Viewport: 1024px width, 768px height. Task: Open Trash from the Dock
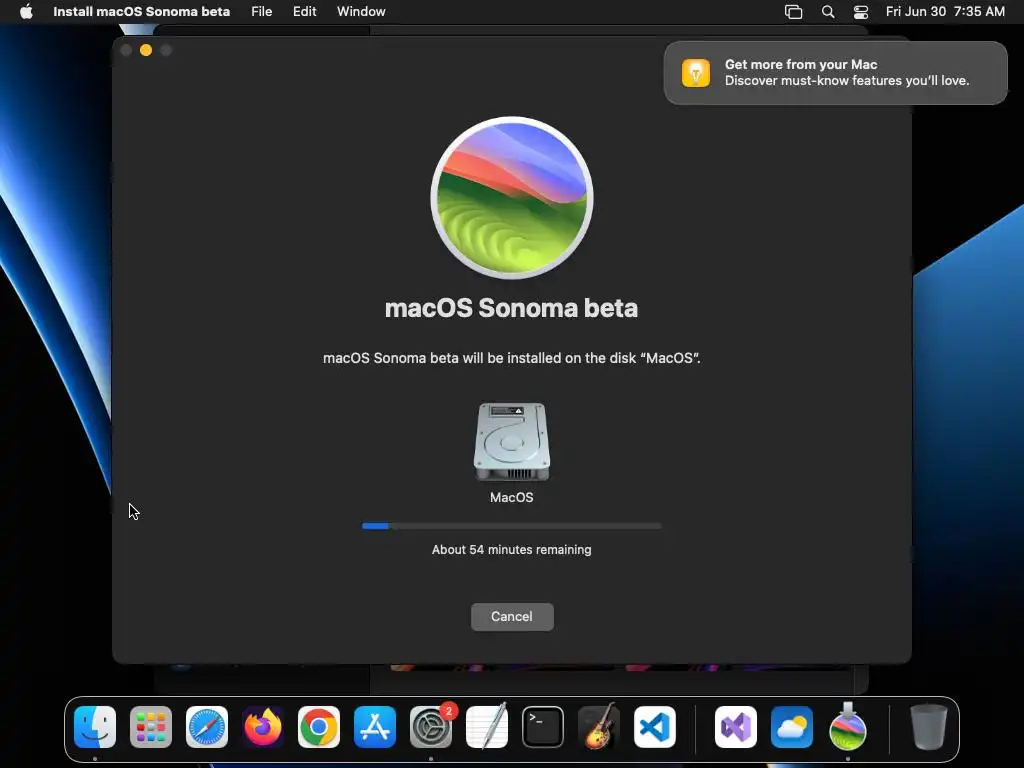pyautogui.click(x=929, y=727)
